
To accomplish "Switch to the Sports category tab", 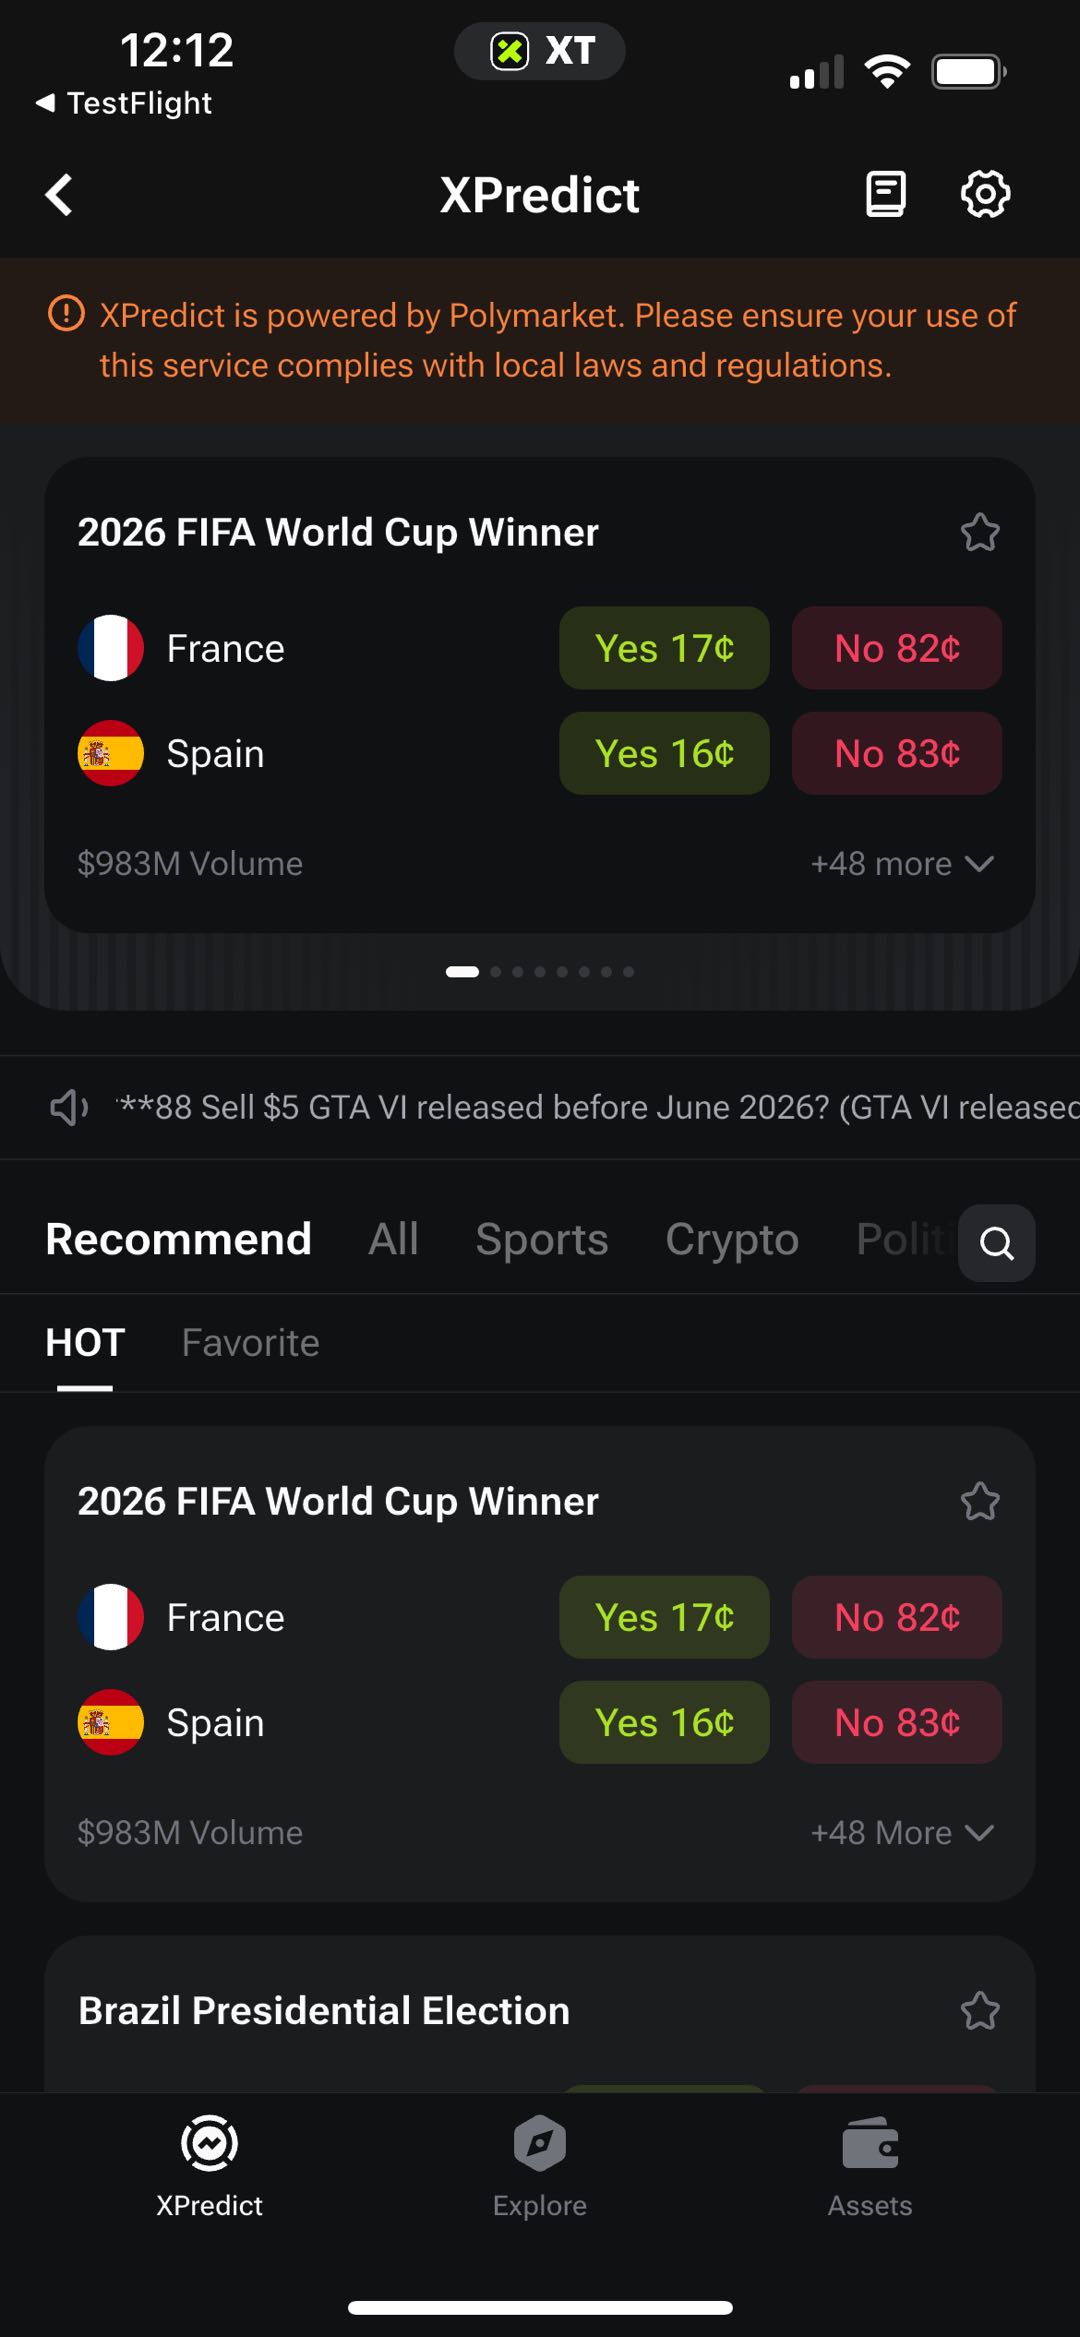I will point(542,1239).
